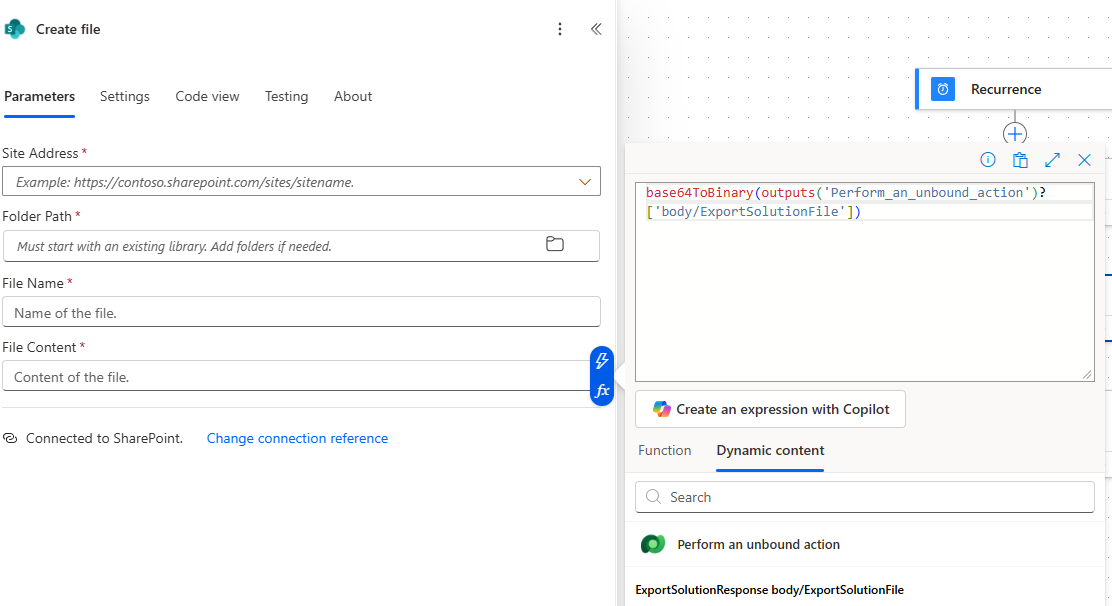Add a step below Recurrence
Screen dimensions: 1112x606
1015,133
